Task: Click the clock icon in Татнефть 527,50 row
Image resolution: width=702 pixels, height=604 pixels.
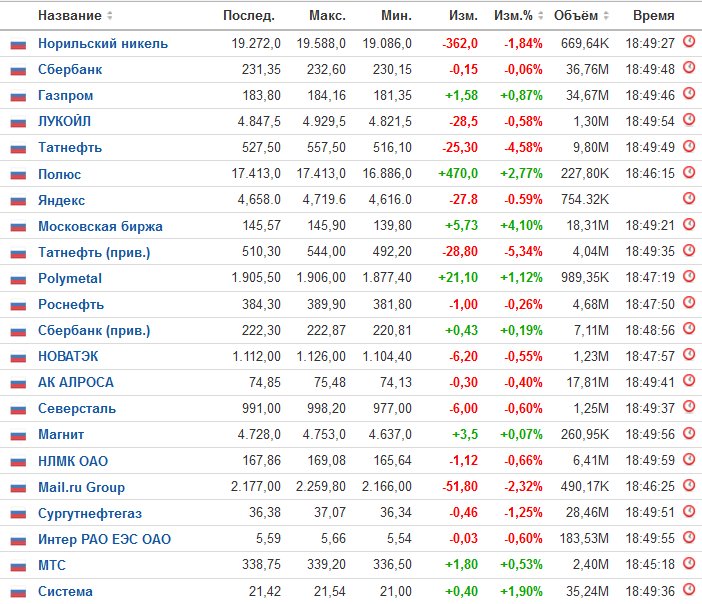Action: [x=689, y=146]
